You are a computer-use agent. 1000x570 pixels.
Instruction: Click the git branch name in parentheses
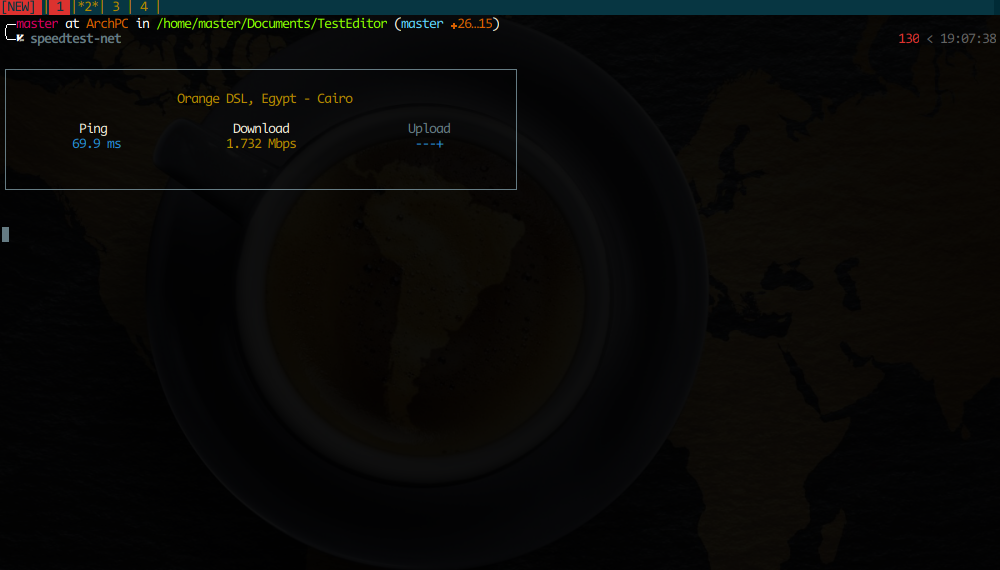tap(422, 23)
